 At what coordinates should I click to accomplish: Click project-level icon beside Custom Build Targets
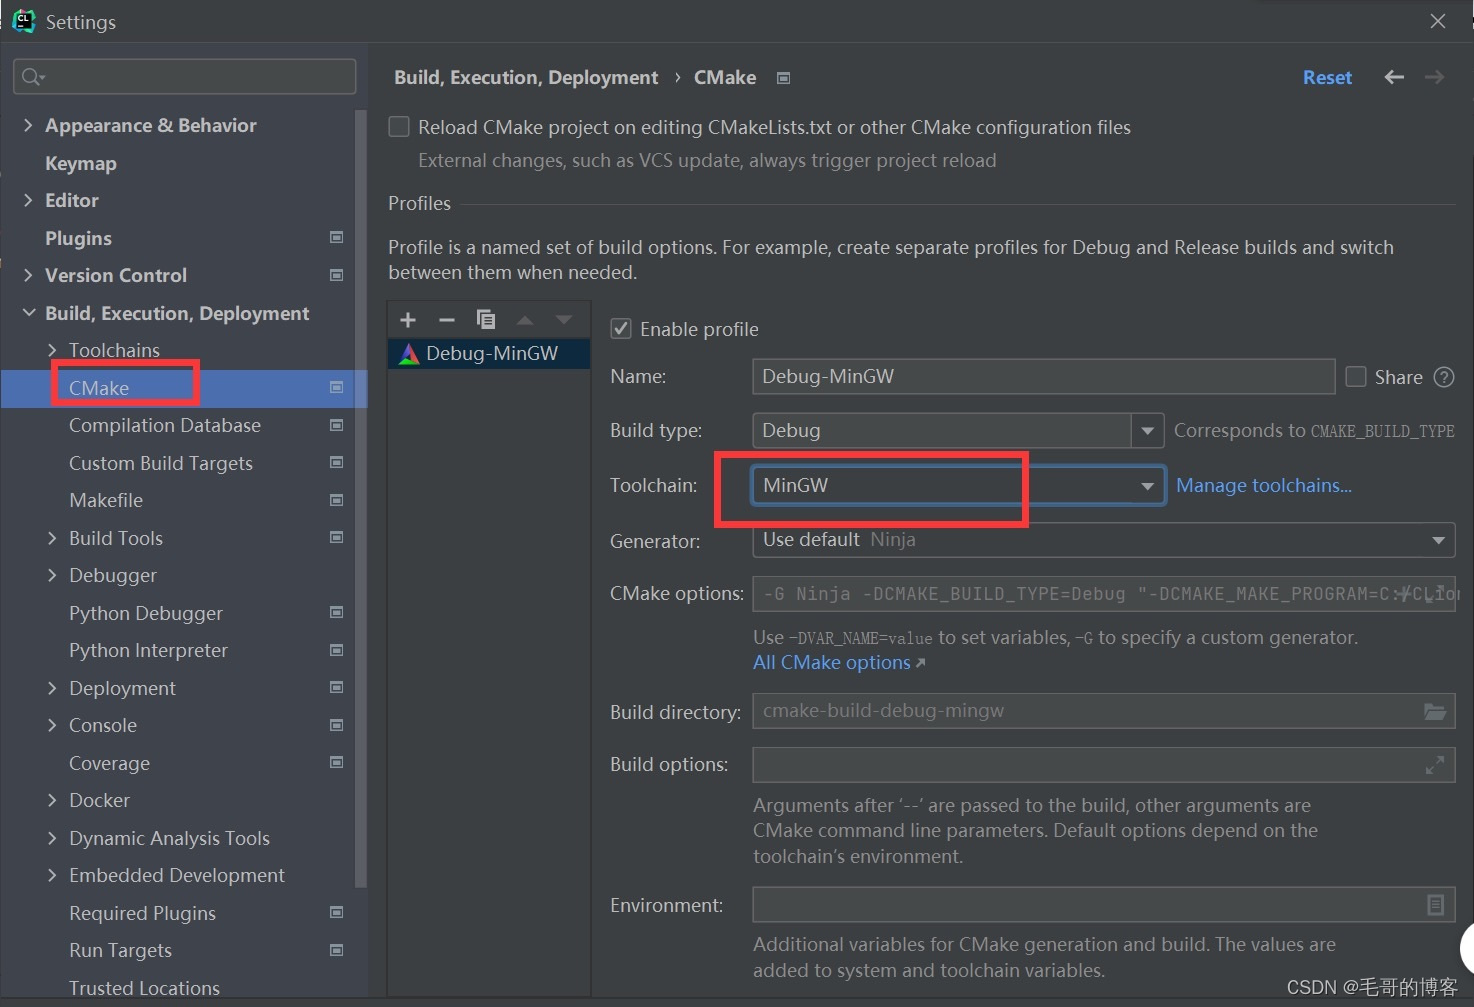click(x=337, y=463)
